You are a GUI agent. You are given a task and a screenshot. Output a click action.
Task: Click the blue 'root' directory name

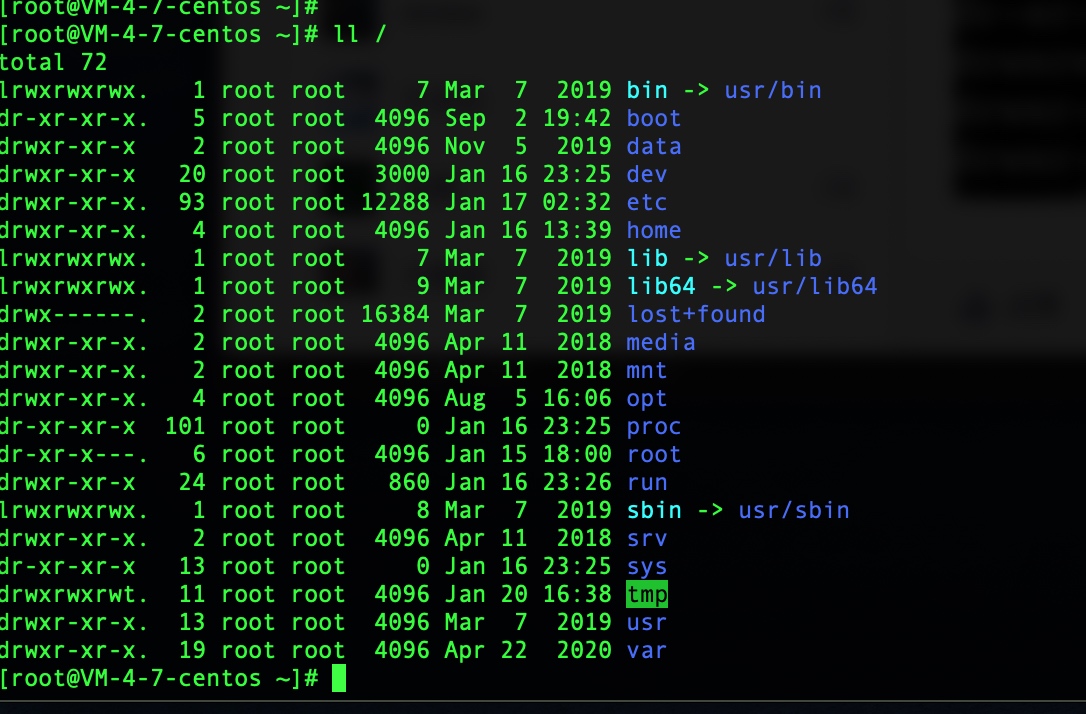654,454
